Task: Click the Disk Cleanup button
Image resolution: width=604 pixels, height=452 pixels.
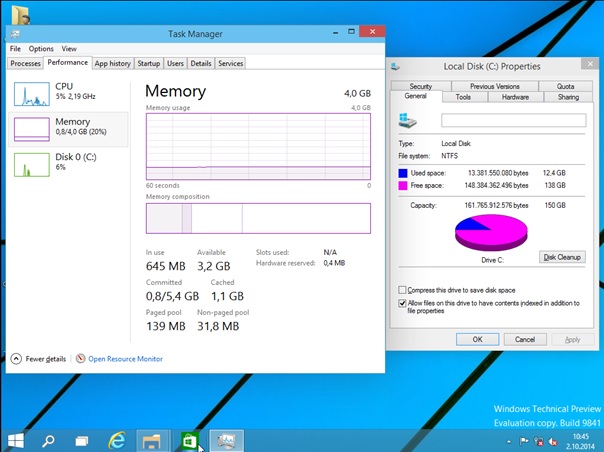Action: (562, 257)
